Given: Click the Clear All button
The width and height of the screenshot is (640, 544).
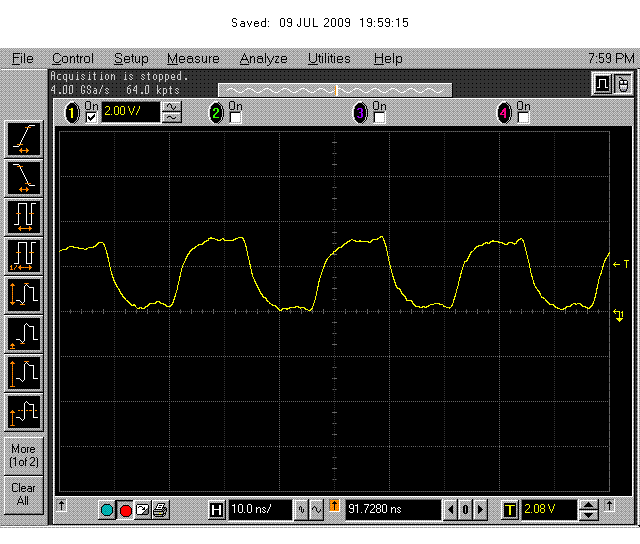Looking at the screenshot, I should coord(24,495).
